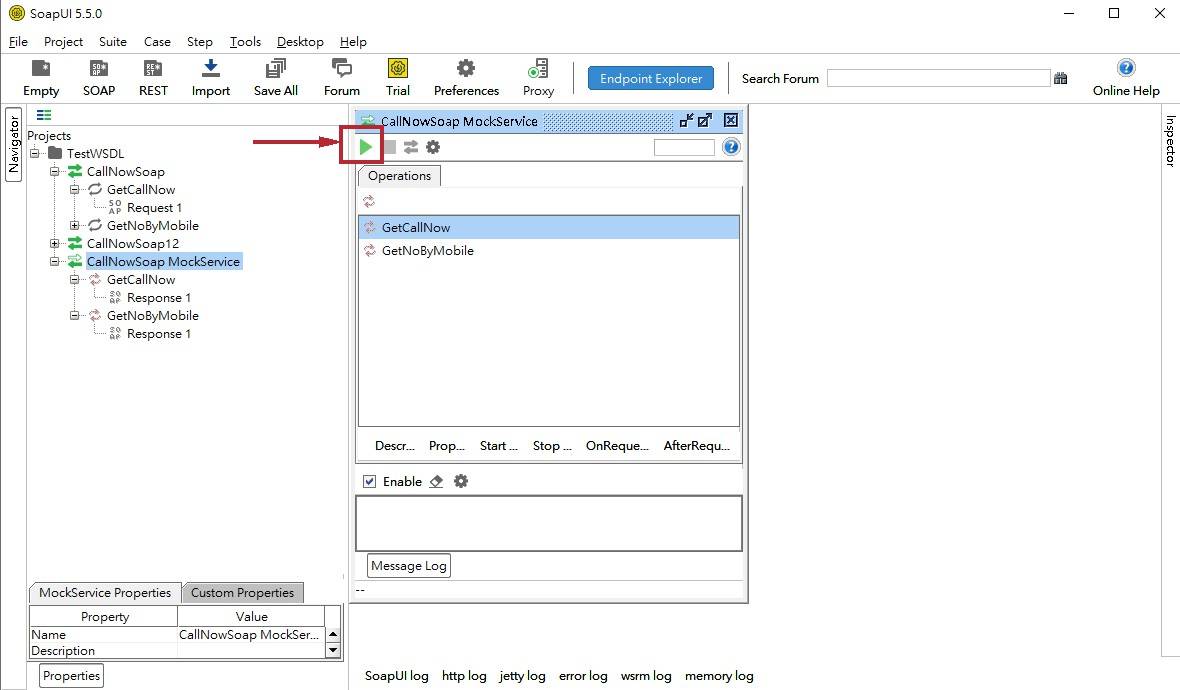This screenshot has height=690, width=1180.
Task: Open the Stop ... script tab
Action: point(552,445)
